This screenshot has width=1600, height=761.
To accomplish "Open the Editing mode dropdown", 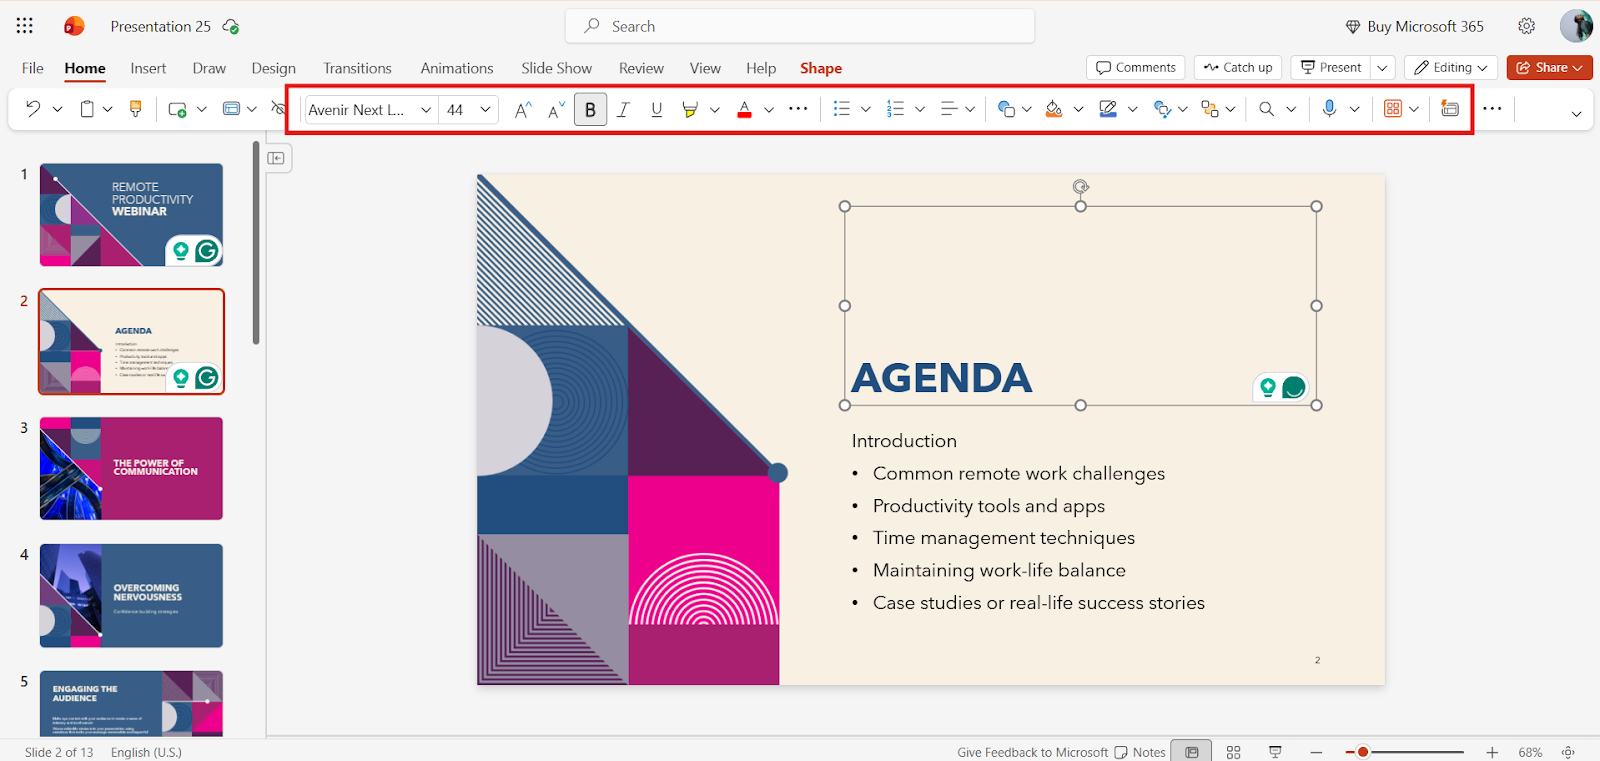I will click(1451, 67).
